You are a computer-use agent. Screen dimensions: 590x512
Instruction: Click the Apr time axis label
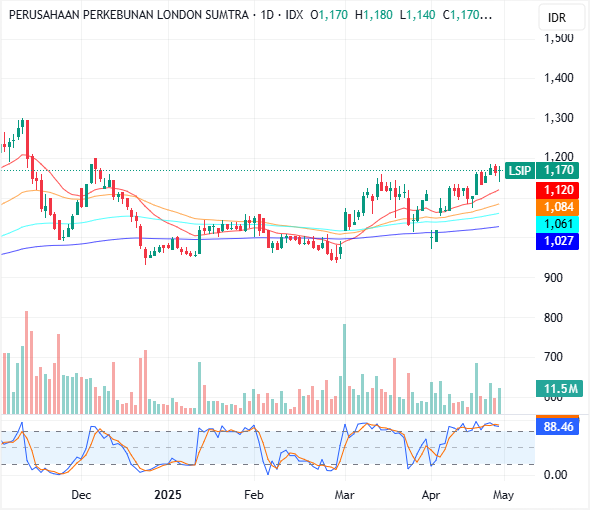coord(431,495)
